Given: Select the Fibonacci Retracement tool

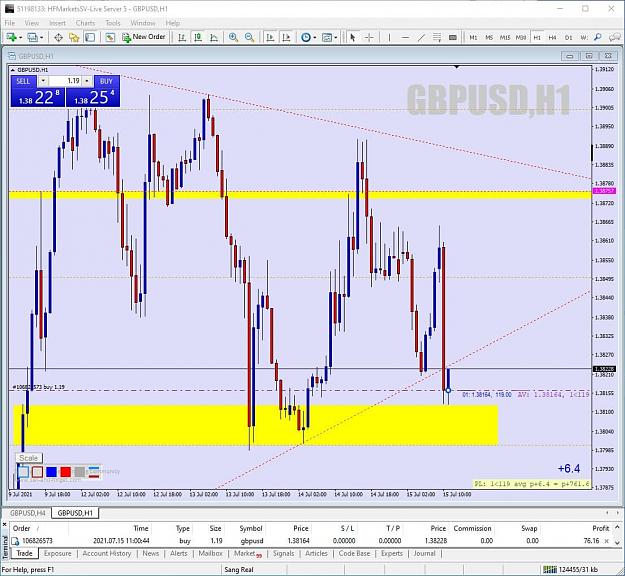Looking at the screenshot, I should (x=437, y=37).
